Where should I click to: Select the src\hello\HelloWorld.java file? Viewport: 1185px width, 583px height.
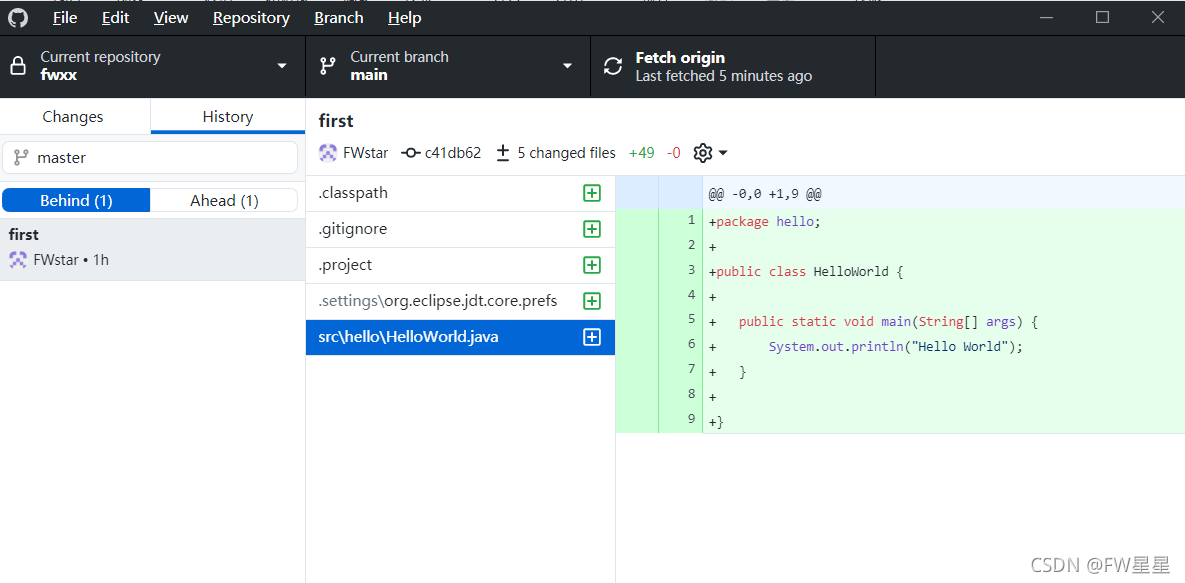click(460, 337)
